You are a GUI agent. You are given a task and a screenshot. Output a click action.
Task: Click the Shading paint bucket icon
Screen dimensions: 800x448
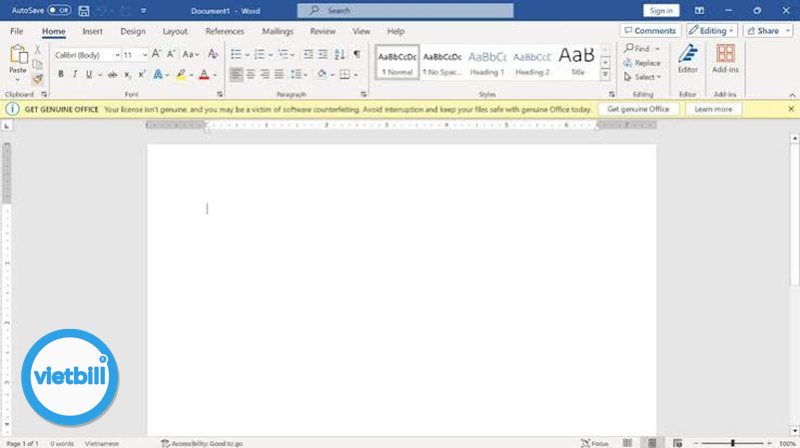pos(321,74)
